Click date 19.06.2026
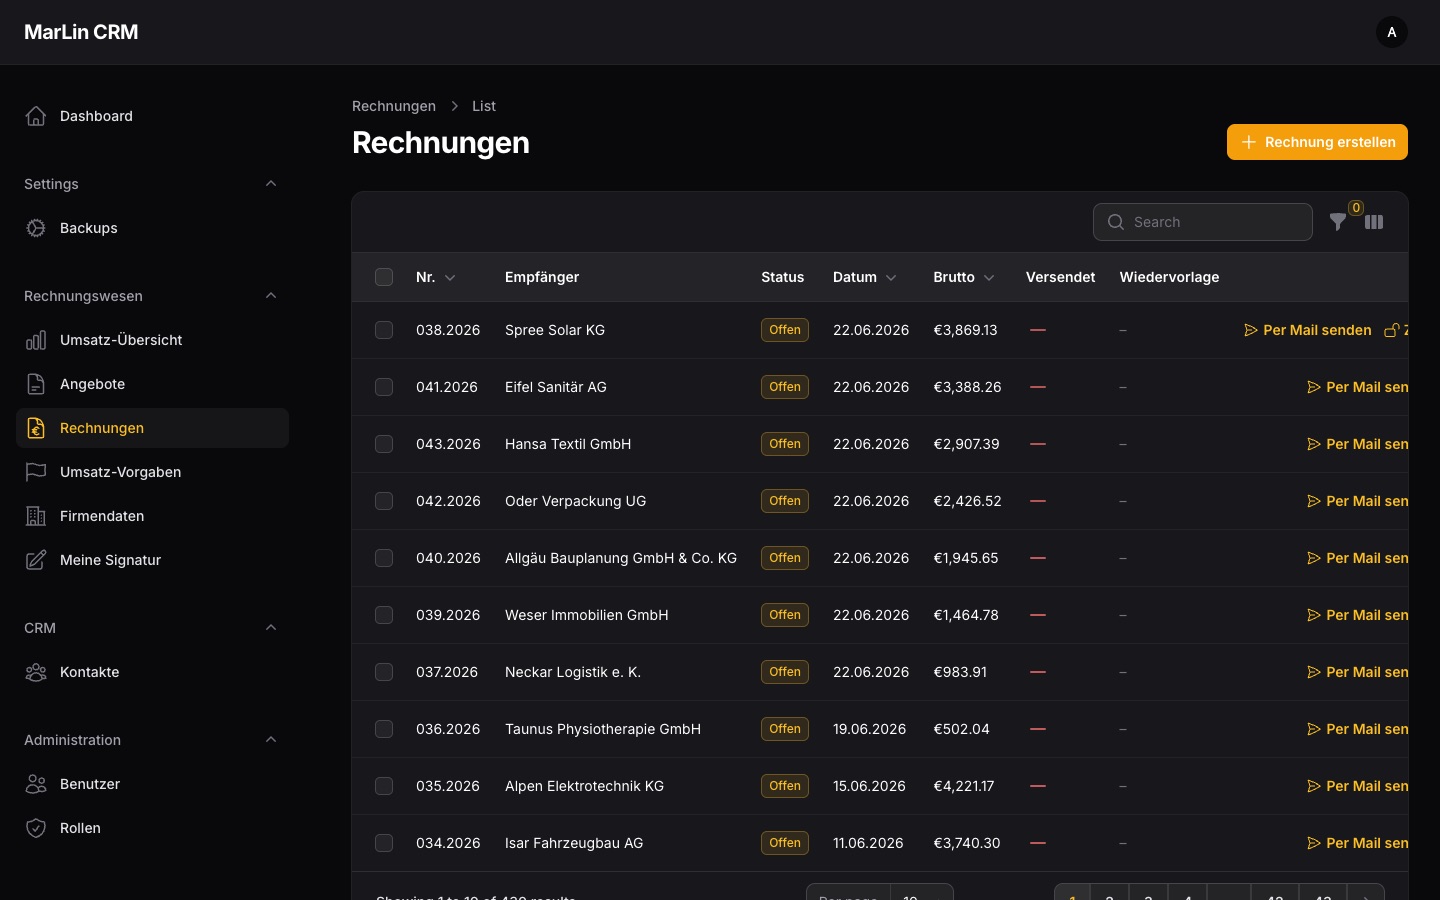1440x900 pixels. (x=870, y=729)
